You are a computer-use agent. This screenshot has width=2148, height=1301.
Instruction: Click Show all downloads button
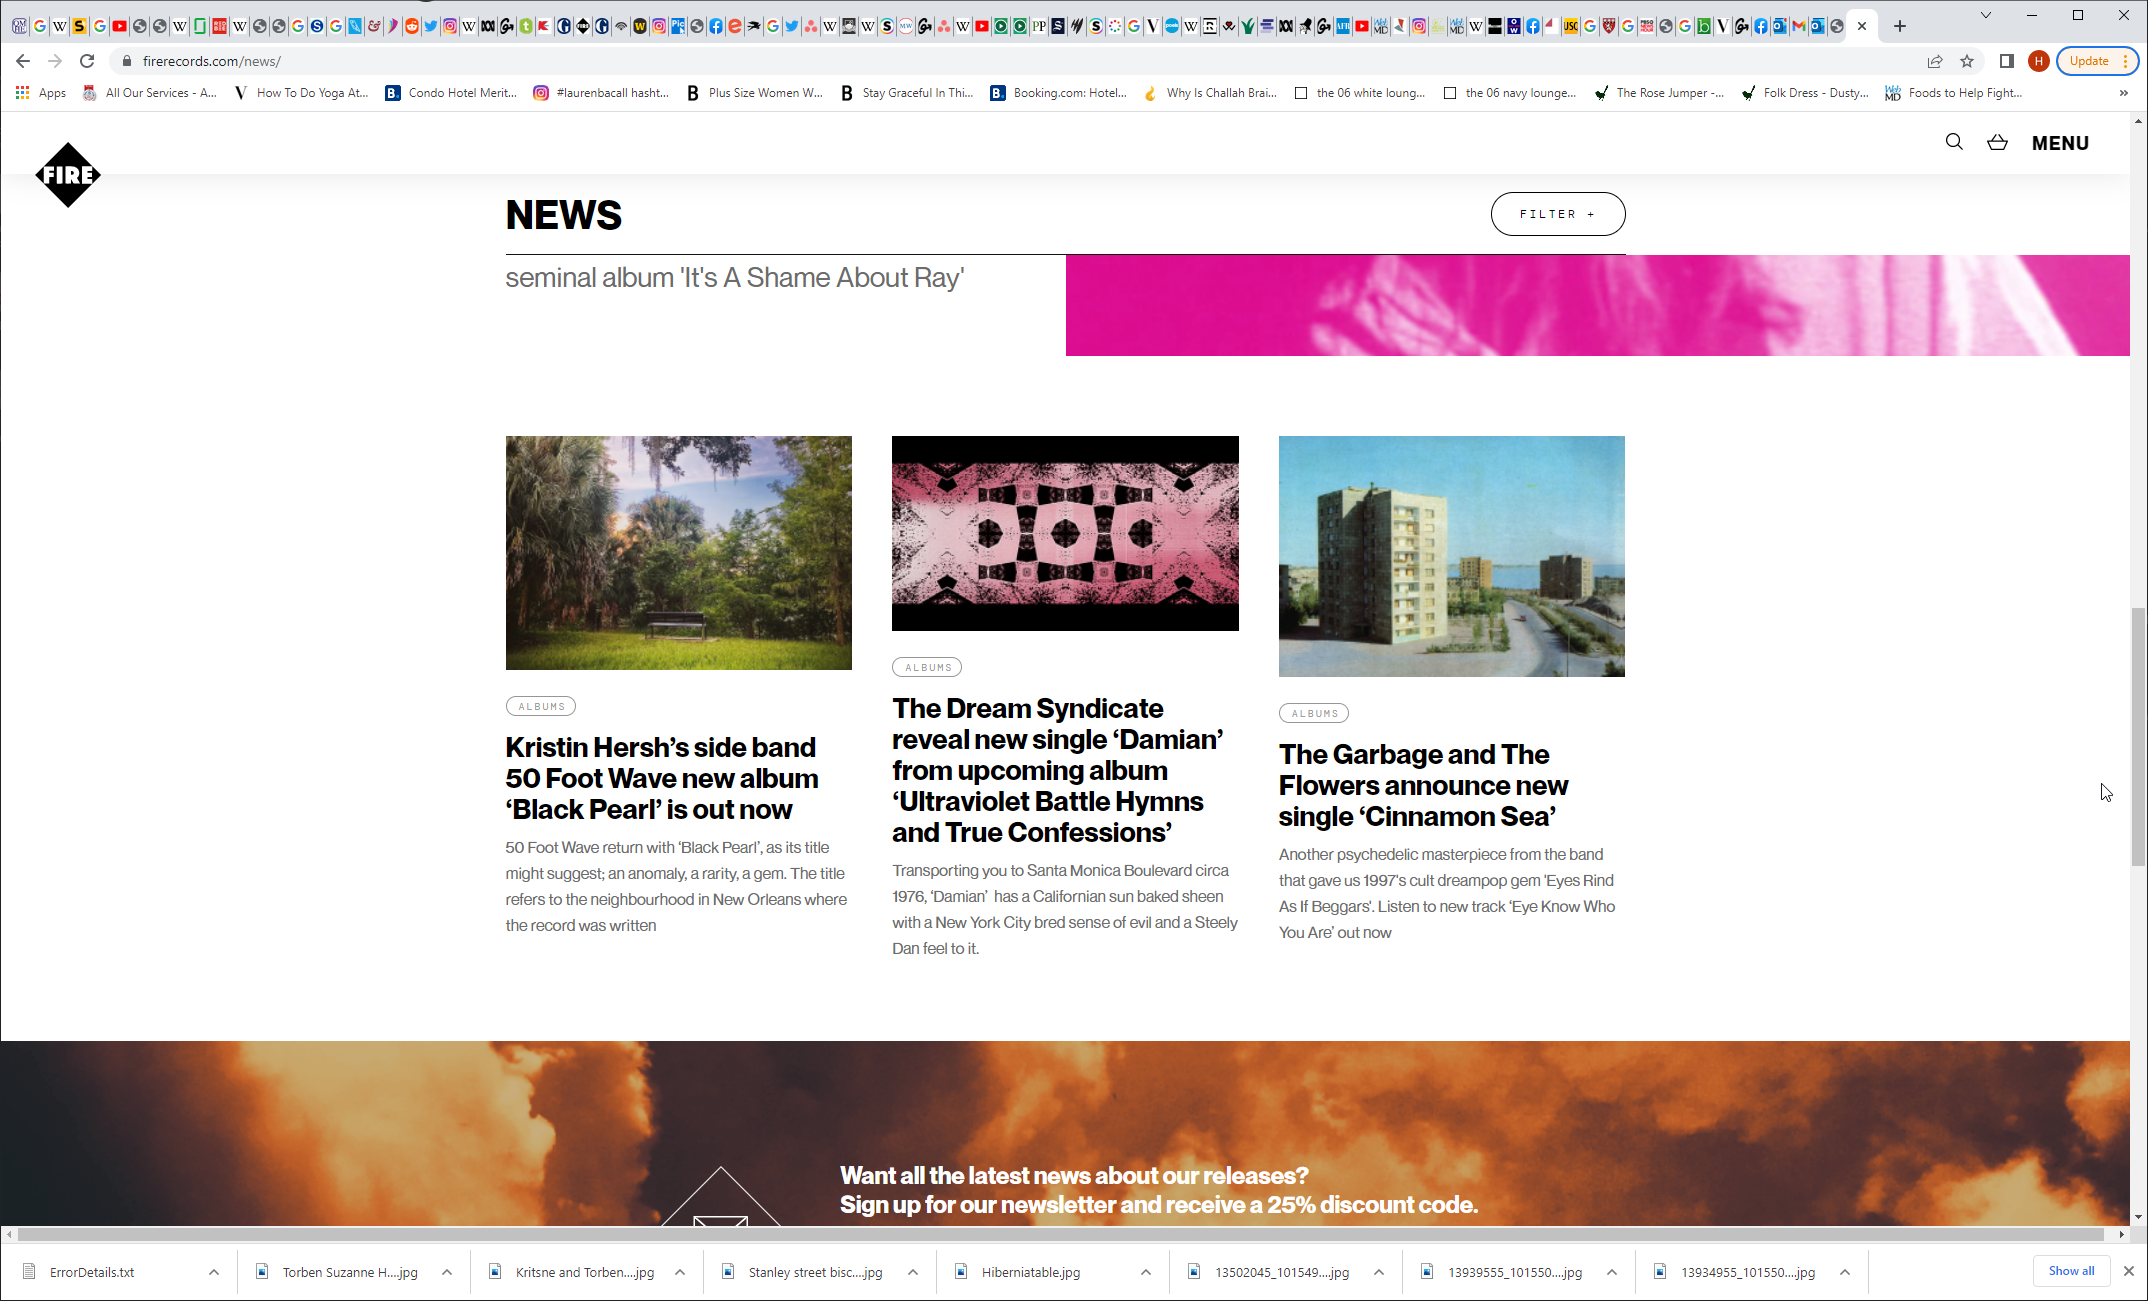pyautogui.click(x=2071, y=1271)
